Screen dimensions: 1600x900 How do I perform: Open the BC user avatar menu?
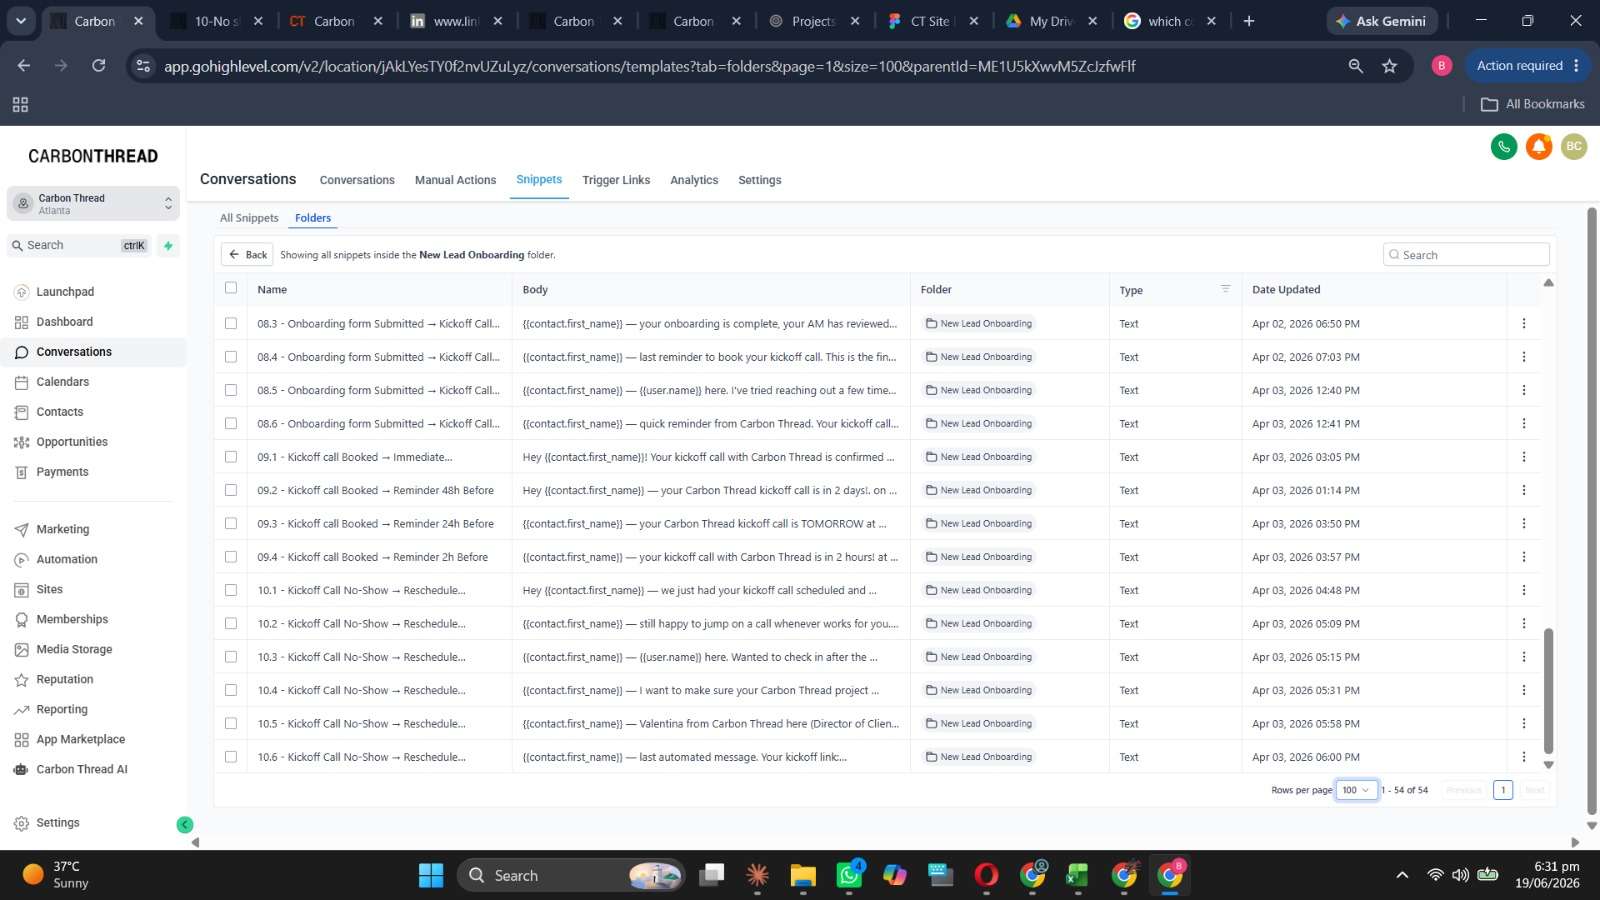coord(1574,147)
